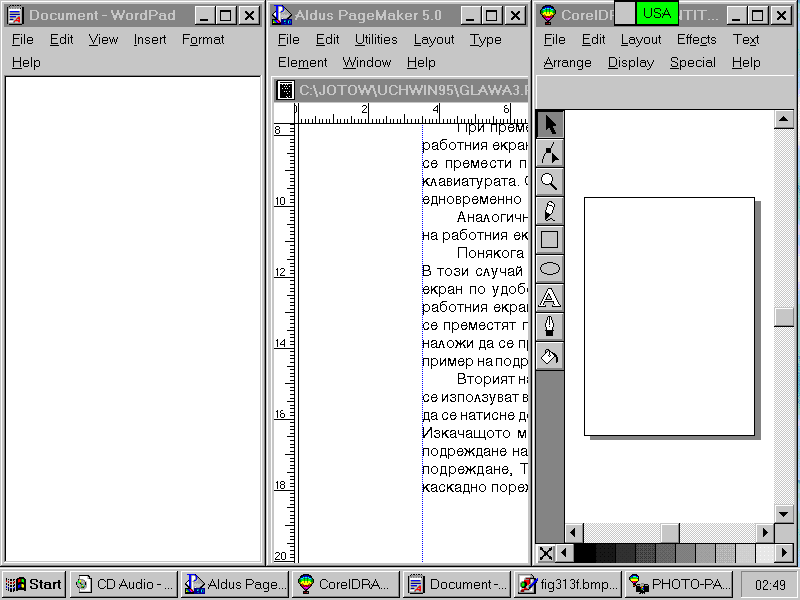Click CorelDRAW horizontal scrollbar left arrow

point(573,533)
